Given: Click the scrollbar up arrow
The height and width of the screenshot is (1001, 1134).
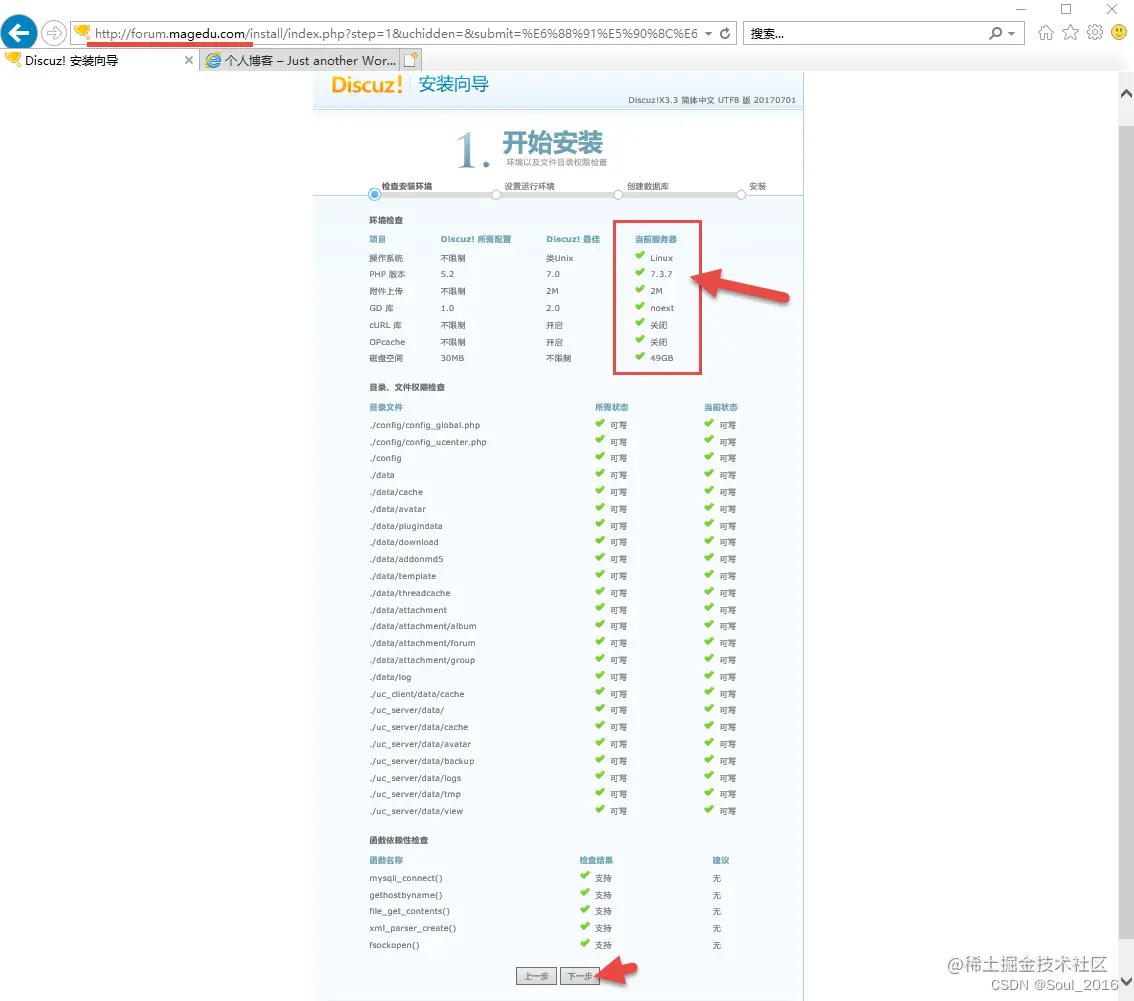Looking at the screenshot, I should tap(1126, 93).
